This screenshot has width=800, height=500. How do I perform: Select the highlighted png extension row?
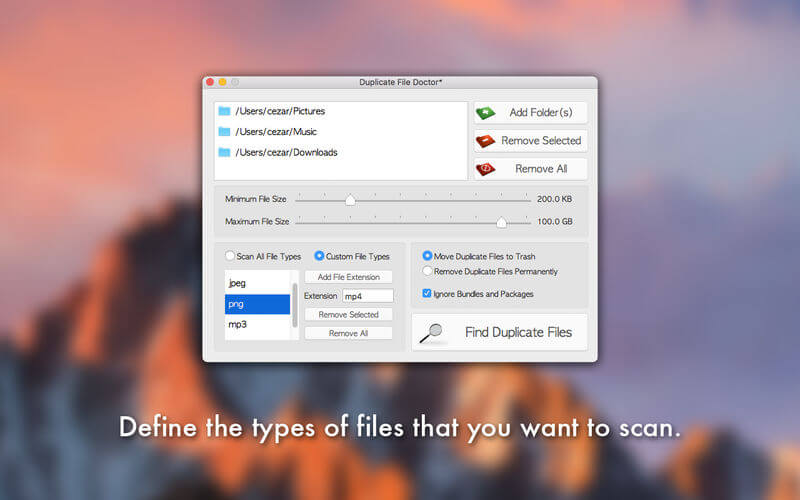[x=258, y=304]
